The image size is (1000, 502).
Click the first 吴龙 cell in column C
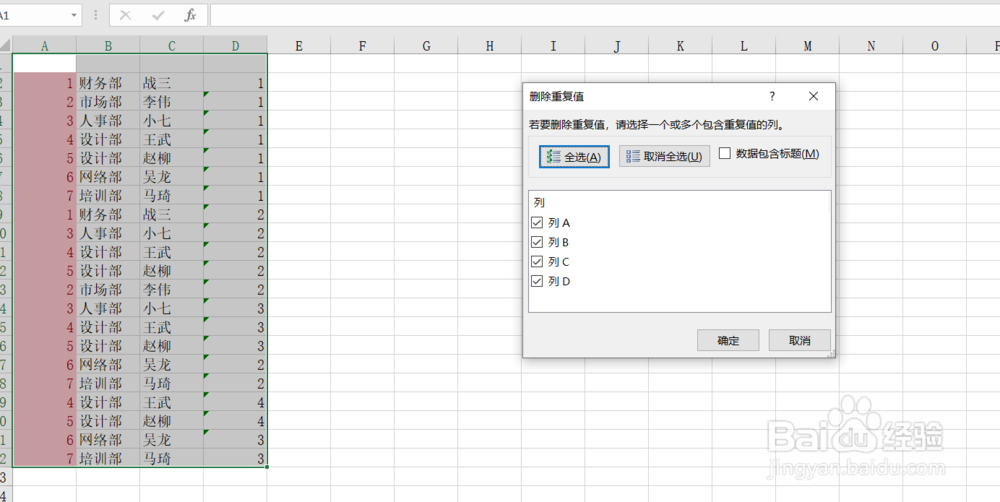172,177
